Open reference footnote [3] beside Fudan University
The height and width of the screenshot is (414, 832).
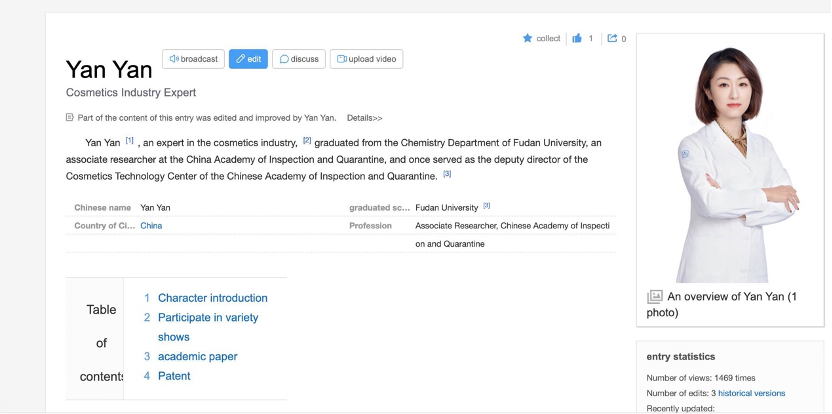pyautogui.click(x=487, y=206)
